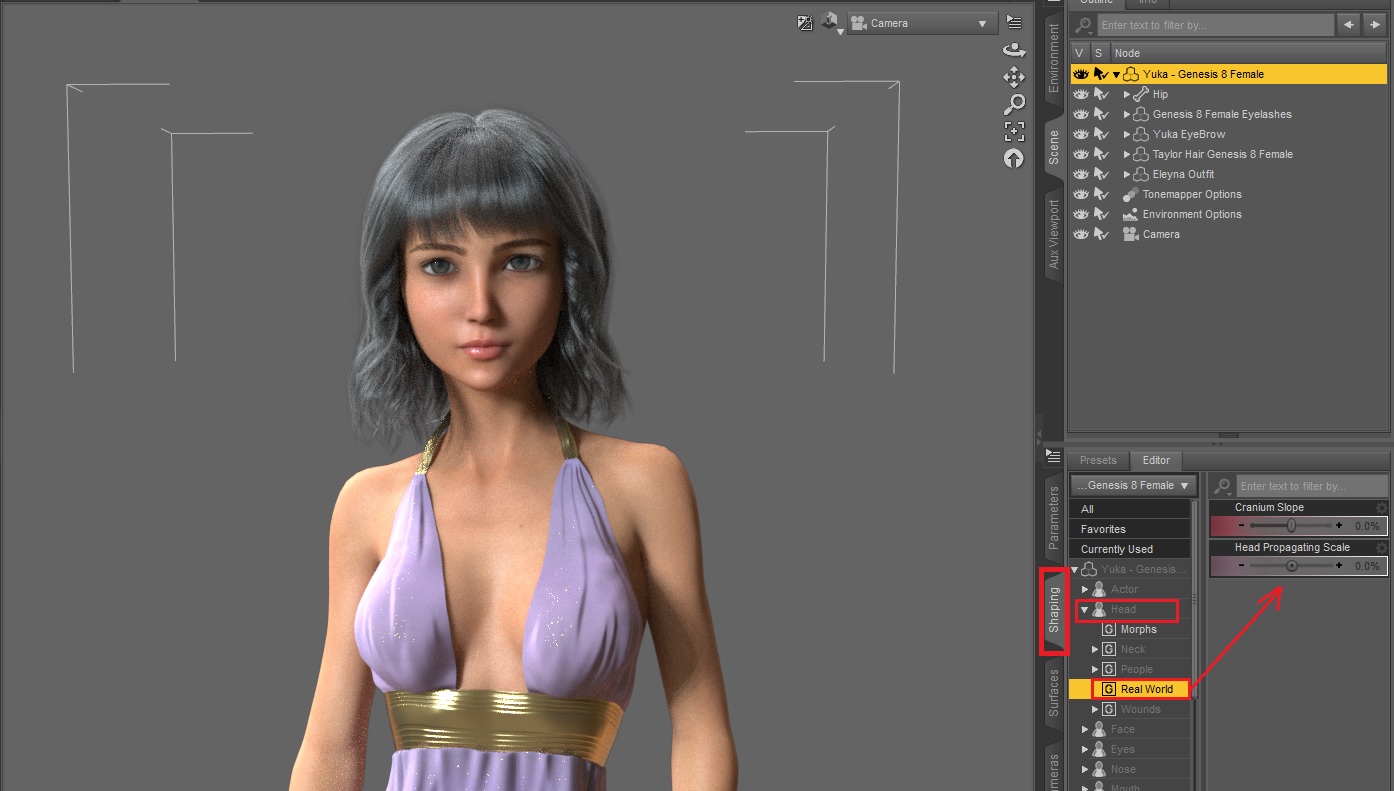Open the viewport options menu icon
Screen dimensions: 1394x791
(x=1014, y=22)
